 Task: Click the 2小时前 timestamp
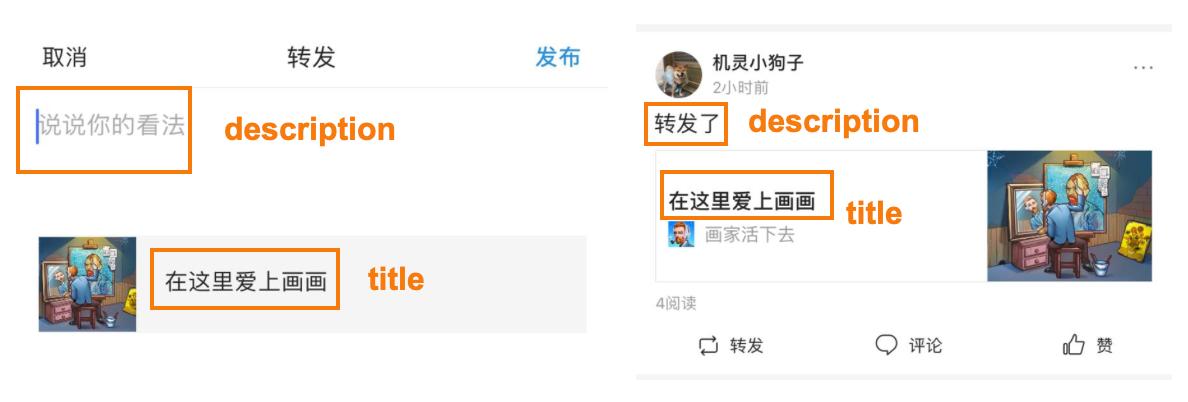pyautogui.click(x=740, y=88)
